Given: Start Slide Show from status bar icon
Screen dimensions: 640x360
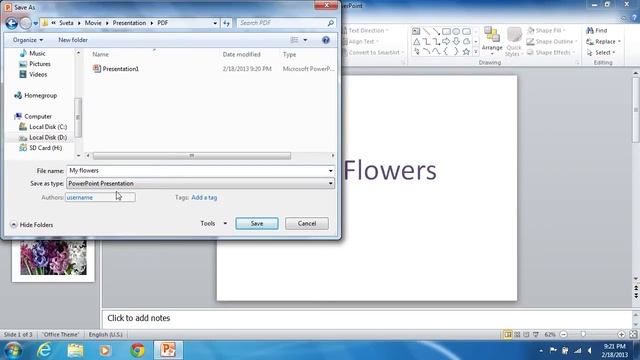Looking at the screenshot, I should point(536,335).
